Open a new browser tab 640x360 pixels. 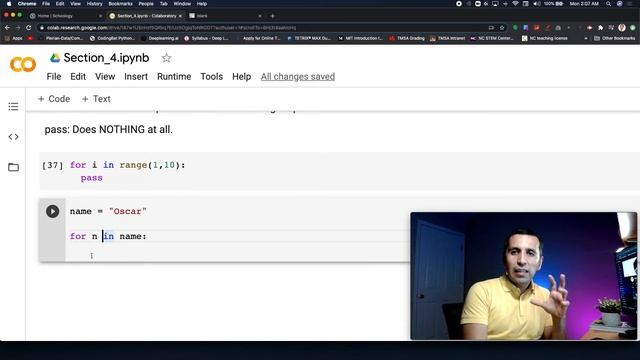273,16
